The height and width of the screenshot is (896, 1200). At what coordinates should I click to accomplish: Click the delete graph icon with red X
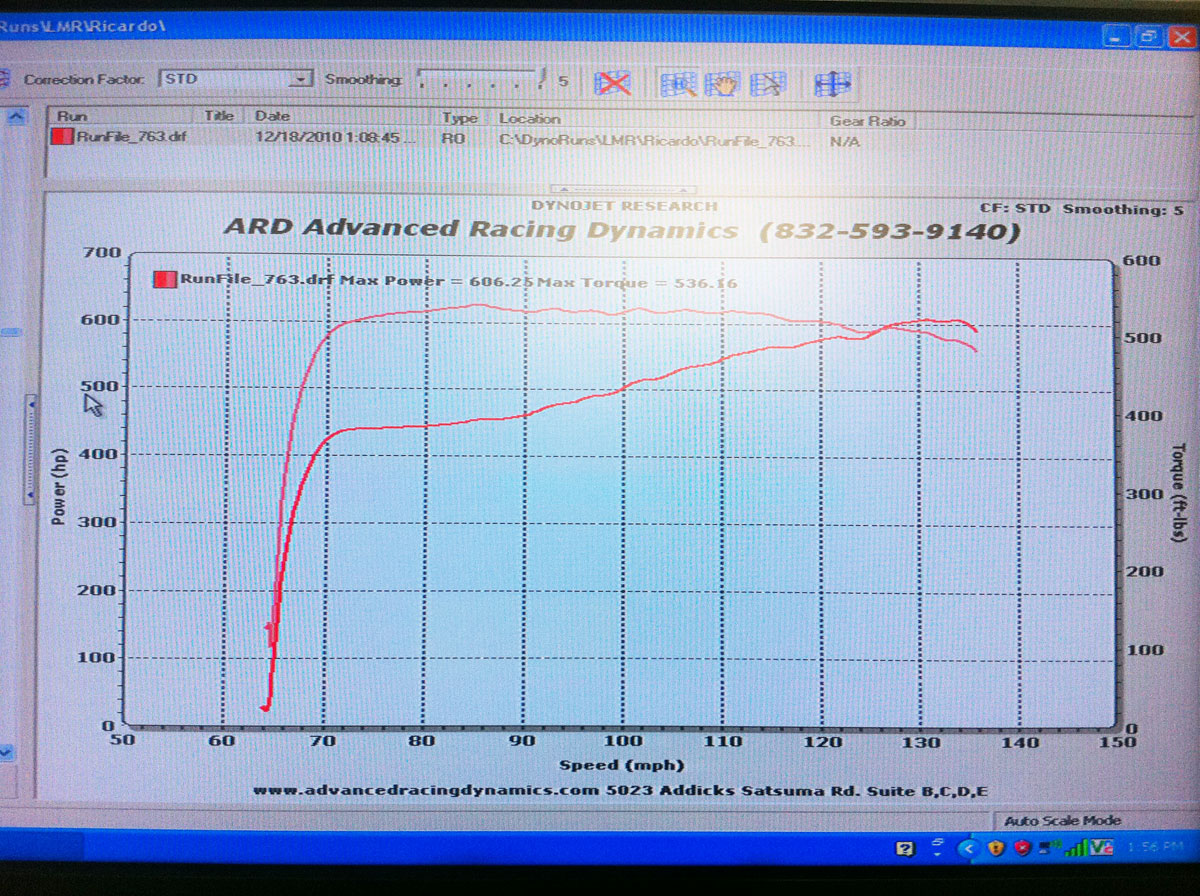click(x=613, y=83)
